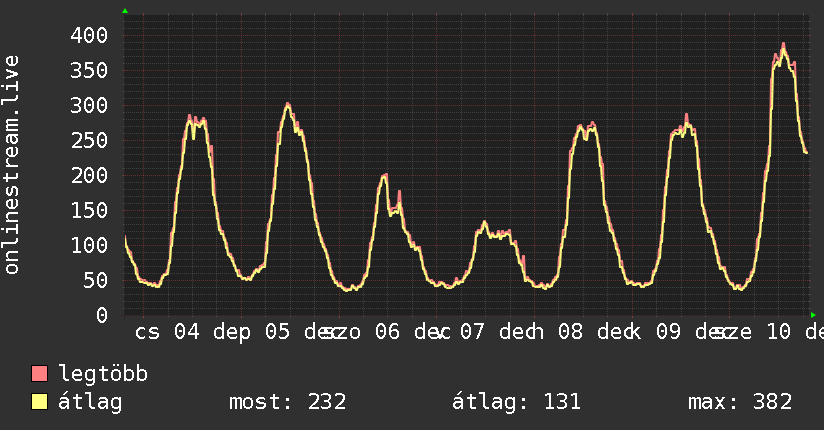Click the y-axis label 300
This screenshot has width=824, height=430.
tap(89, 106)
